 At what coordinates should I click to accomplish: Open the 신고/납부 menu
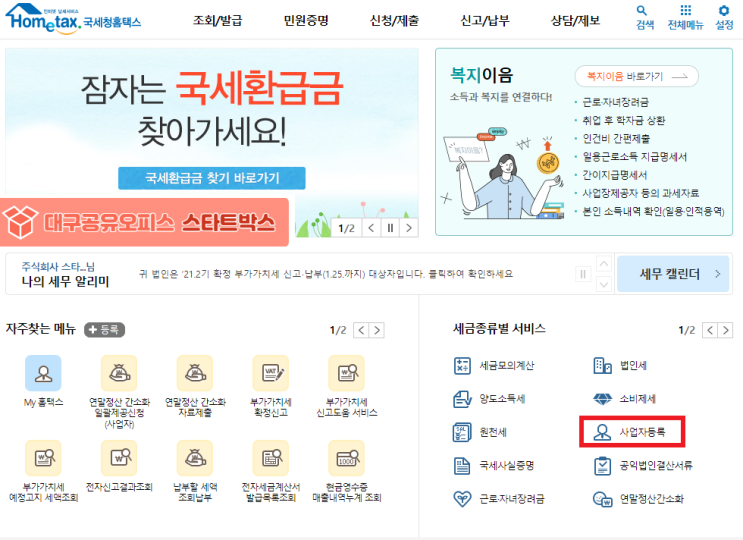point(485,20)
